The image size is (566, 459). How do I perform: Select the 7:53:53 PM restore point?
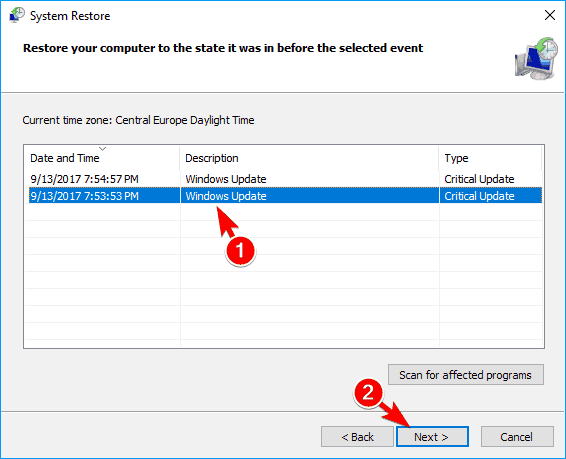tap(283, 196)
